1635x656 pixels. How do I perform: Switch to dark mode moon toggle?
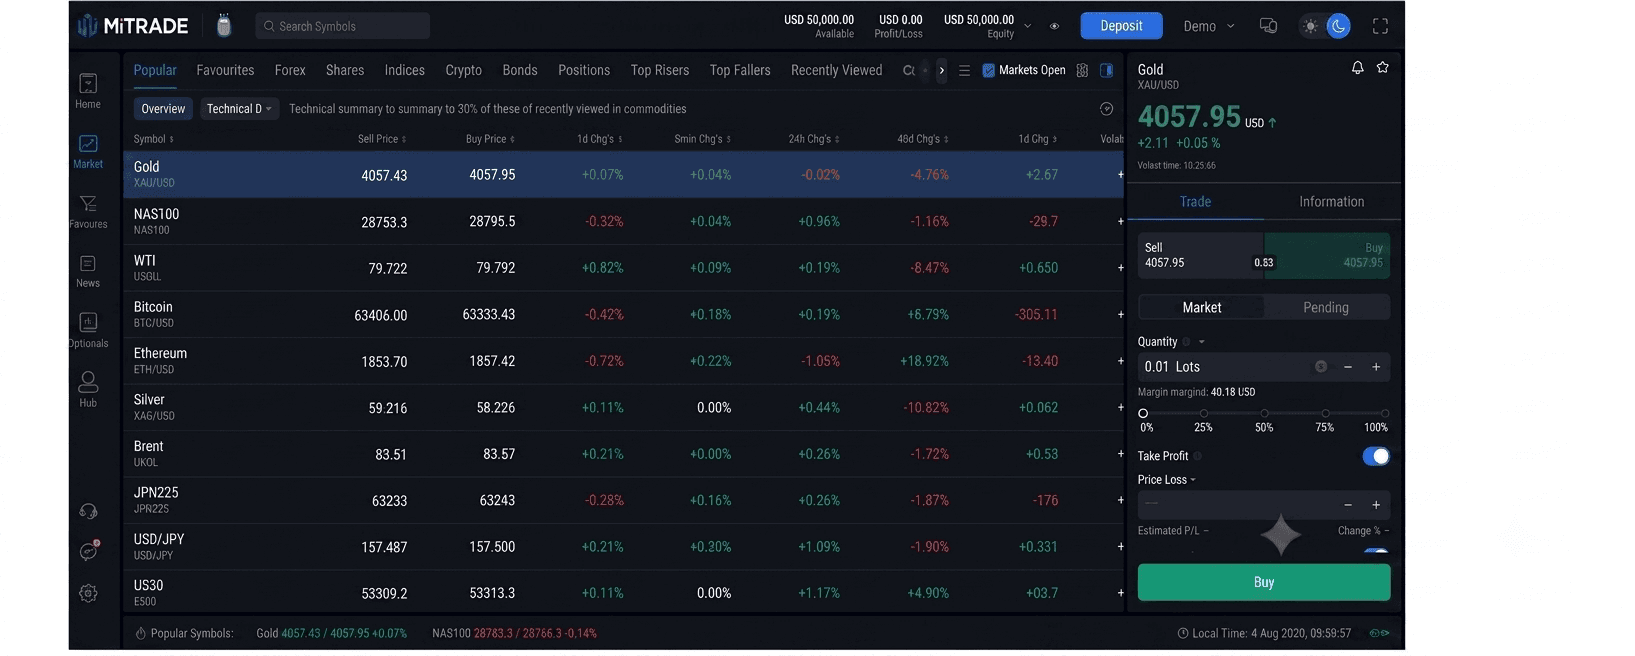point(1338,26)
